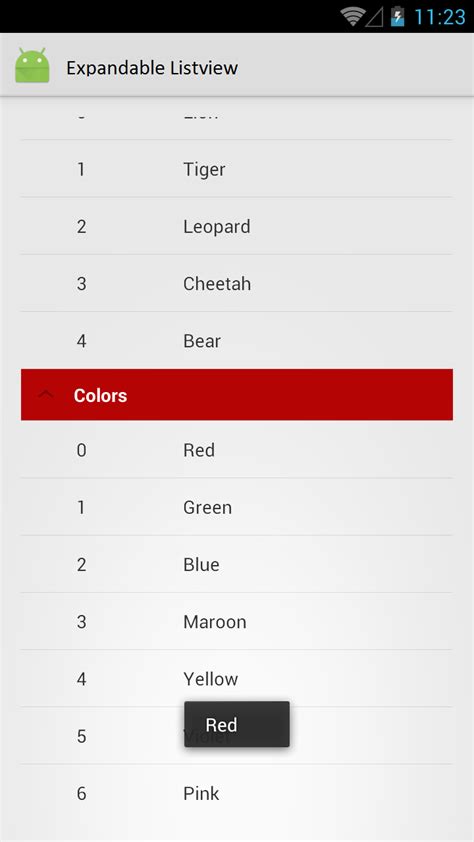The height and width of the screenshot is (842, 474).
Task: Tap the Red toast popup
Action: click(237, 724)
